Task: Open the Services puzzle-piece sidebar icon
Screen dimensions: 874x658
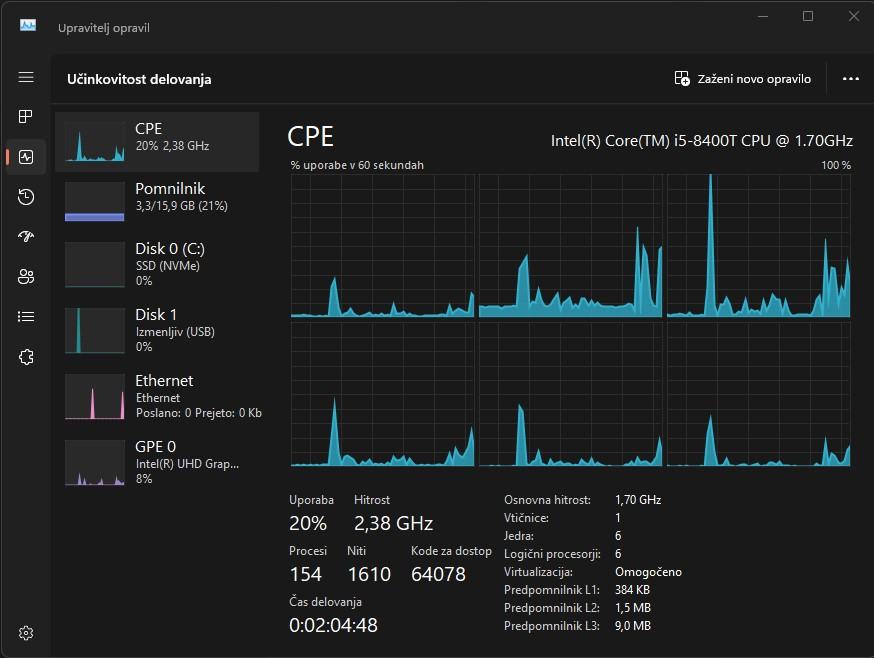Action: (x=26, y=357)
